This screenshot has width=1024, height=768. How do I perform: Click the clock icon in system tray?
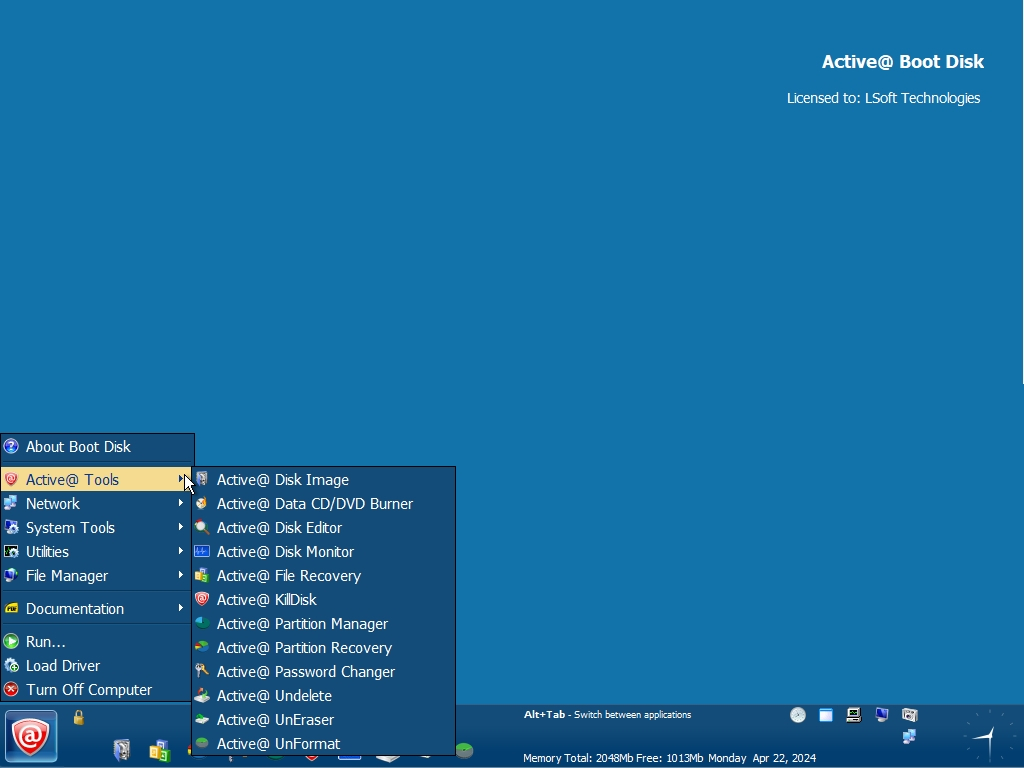pos(798,715)
